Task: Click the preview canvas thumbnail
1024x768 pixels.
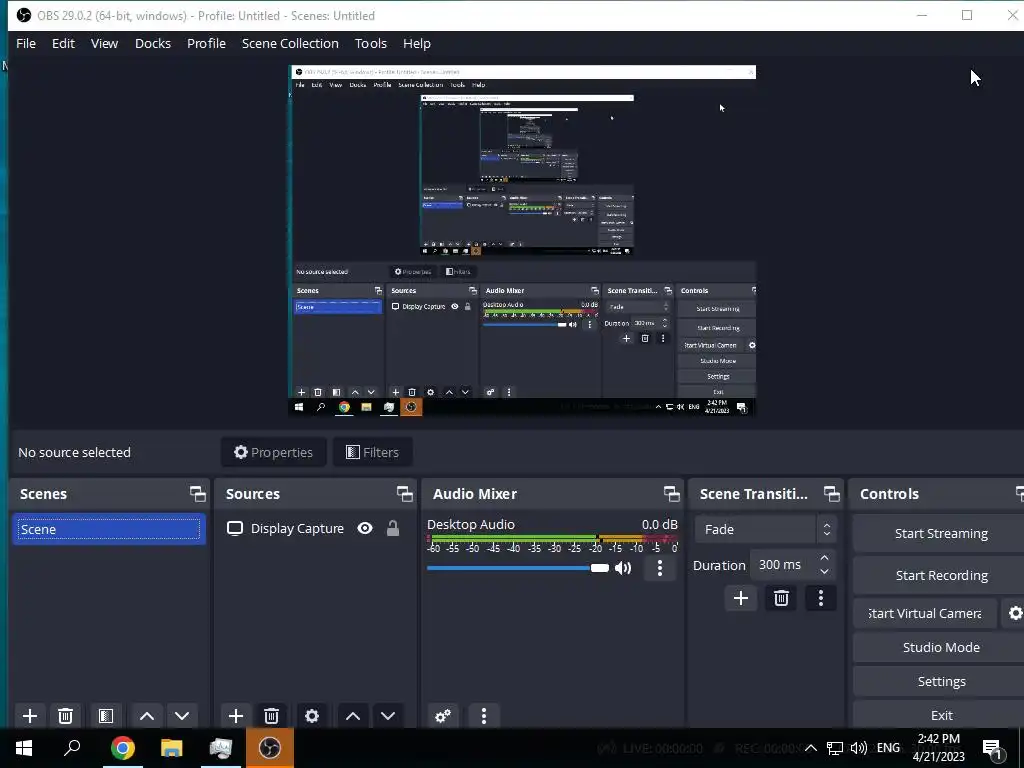Action: (x=522, y=240)
